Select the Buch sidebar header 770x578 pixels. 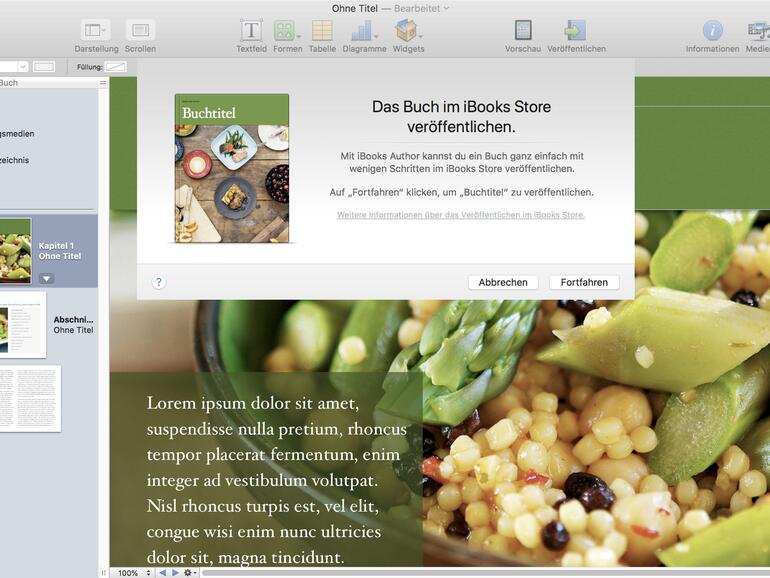click(9, 83)
